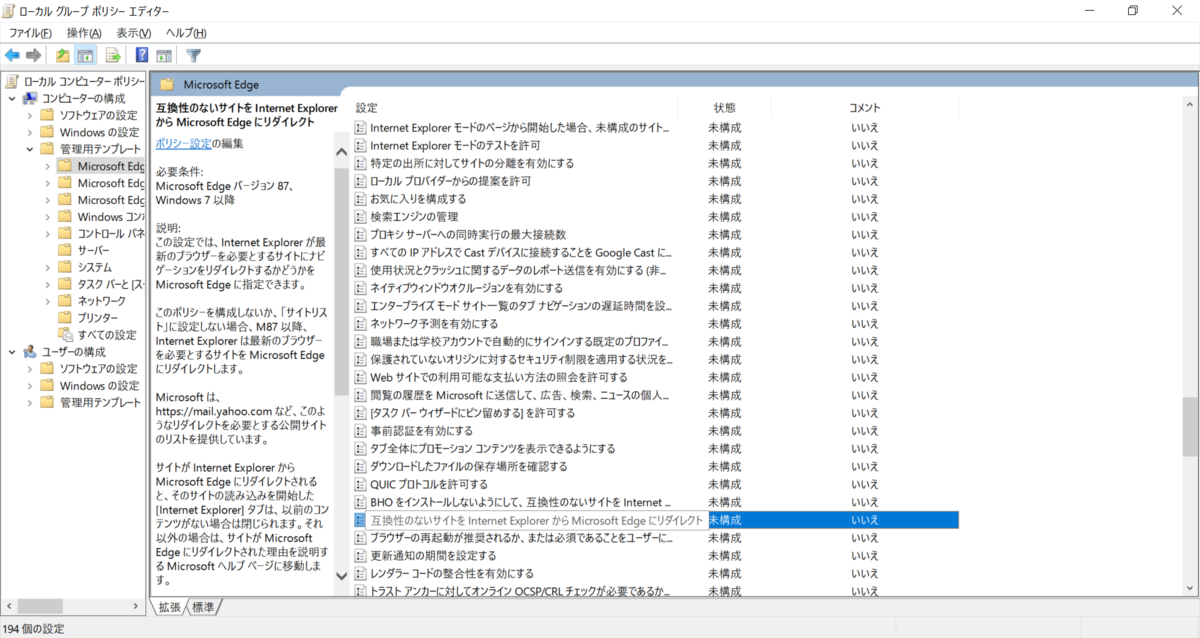This screenshot has height=638, width=1200.
Task: Click policy icon beside '検索エンジンの管理'
Action: click(361, 216)
